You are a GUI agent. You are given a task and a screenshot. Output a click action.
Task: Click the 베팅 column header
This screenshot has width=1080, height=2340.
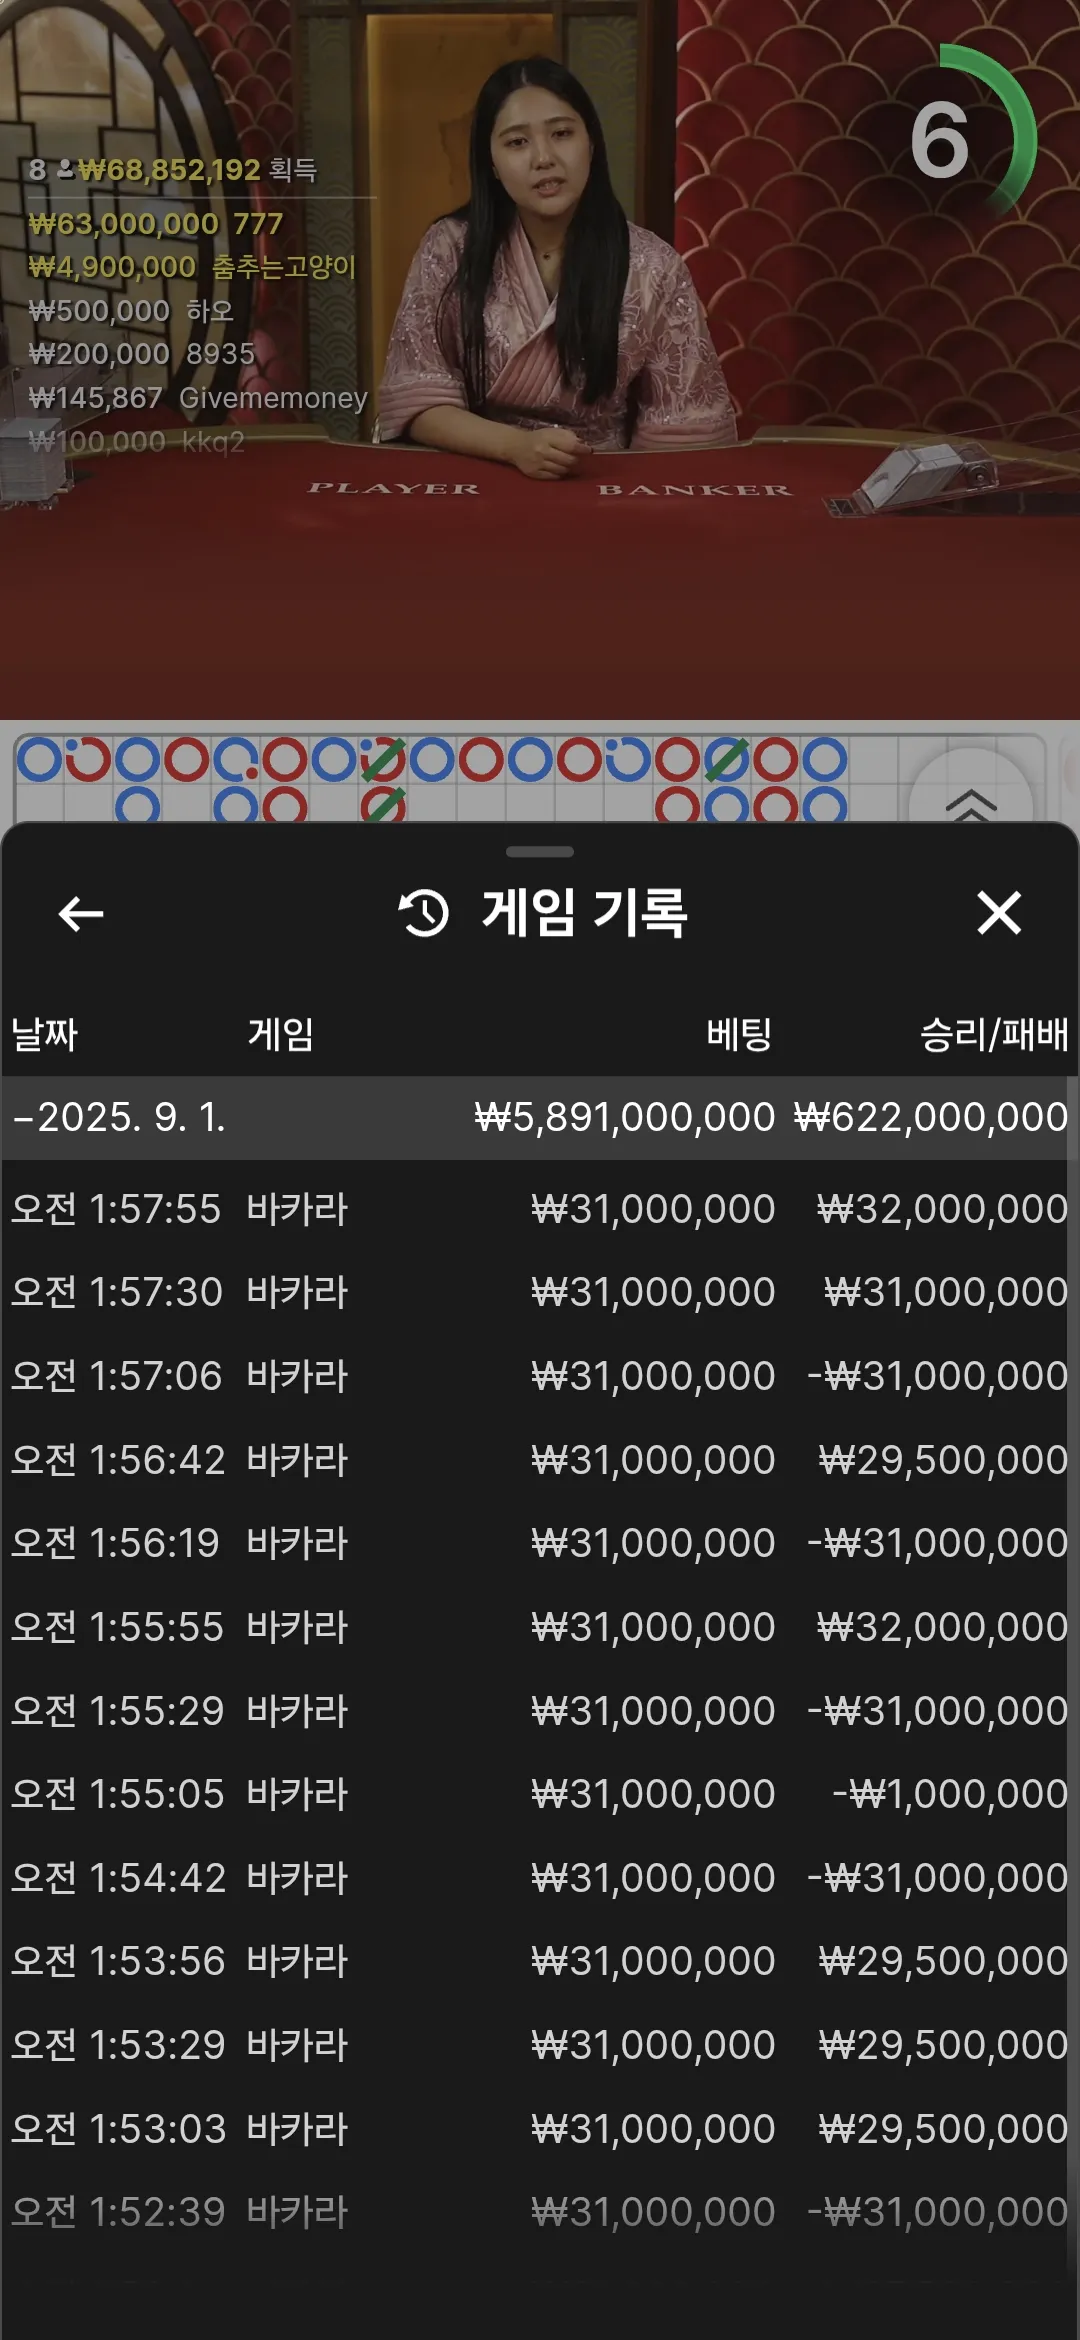[740, 1034]
